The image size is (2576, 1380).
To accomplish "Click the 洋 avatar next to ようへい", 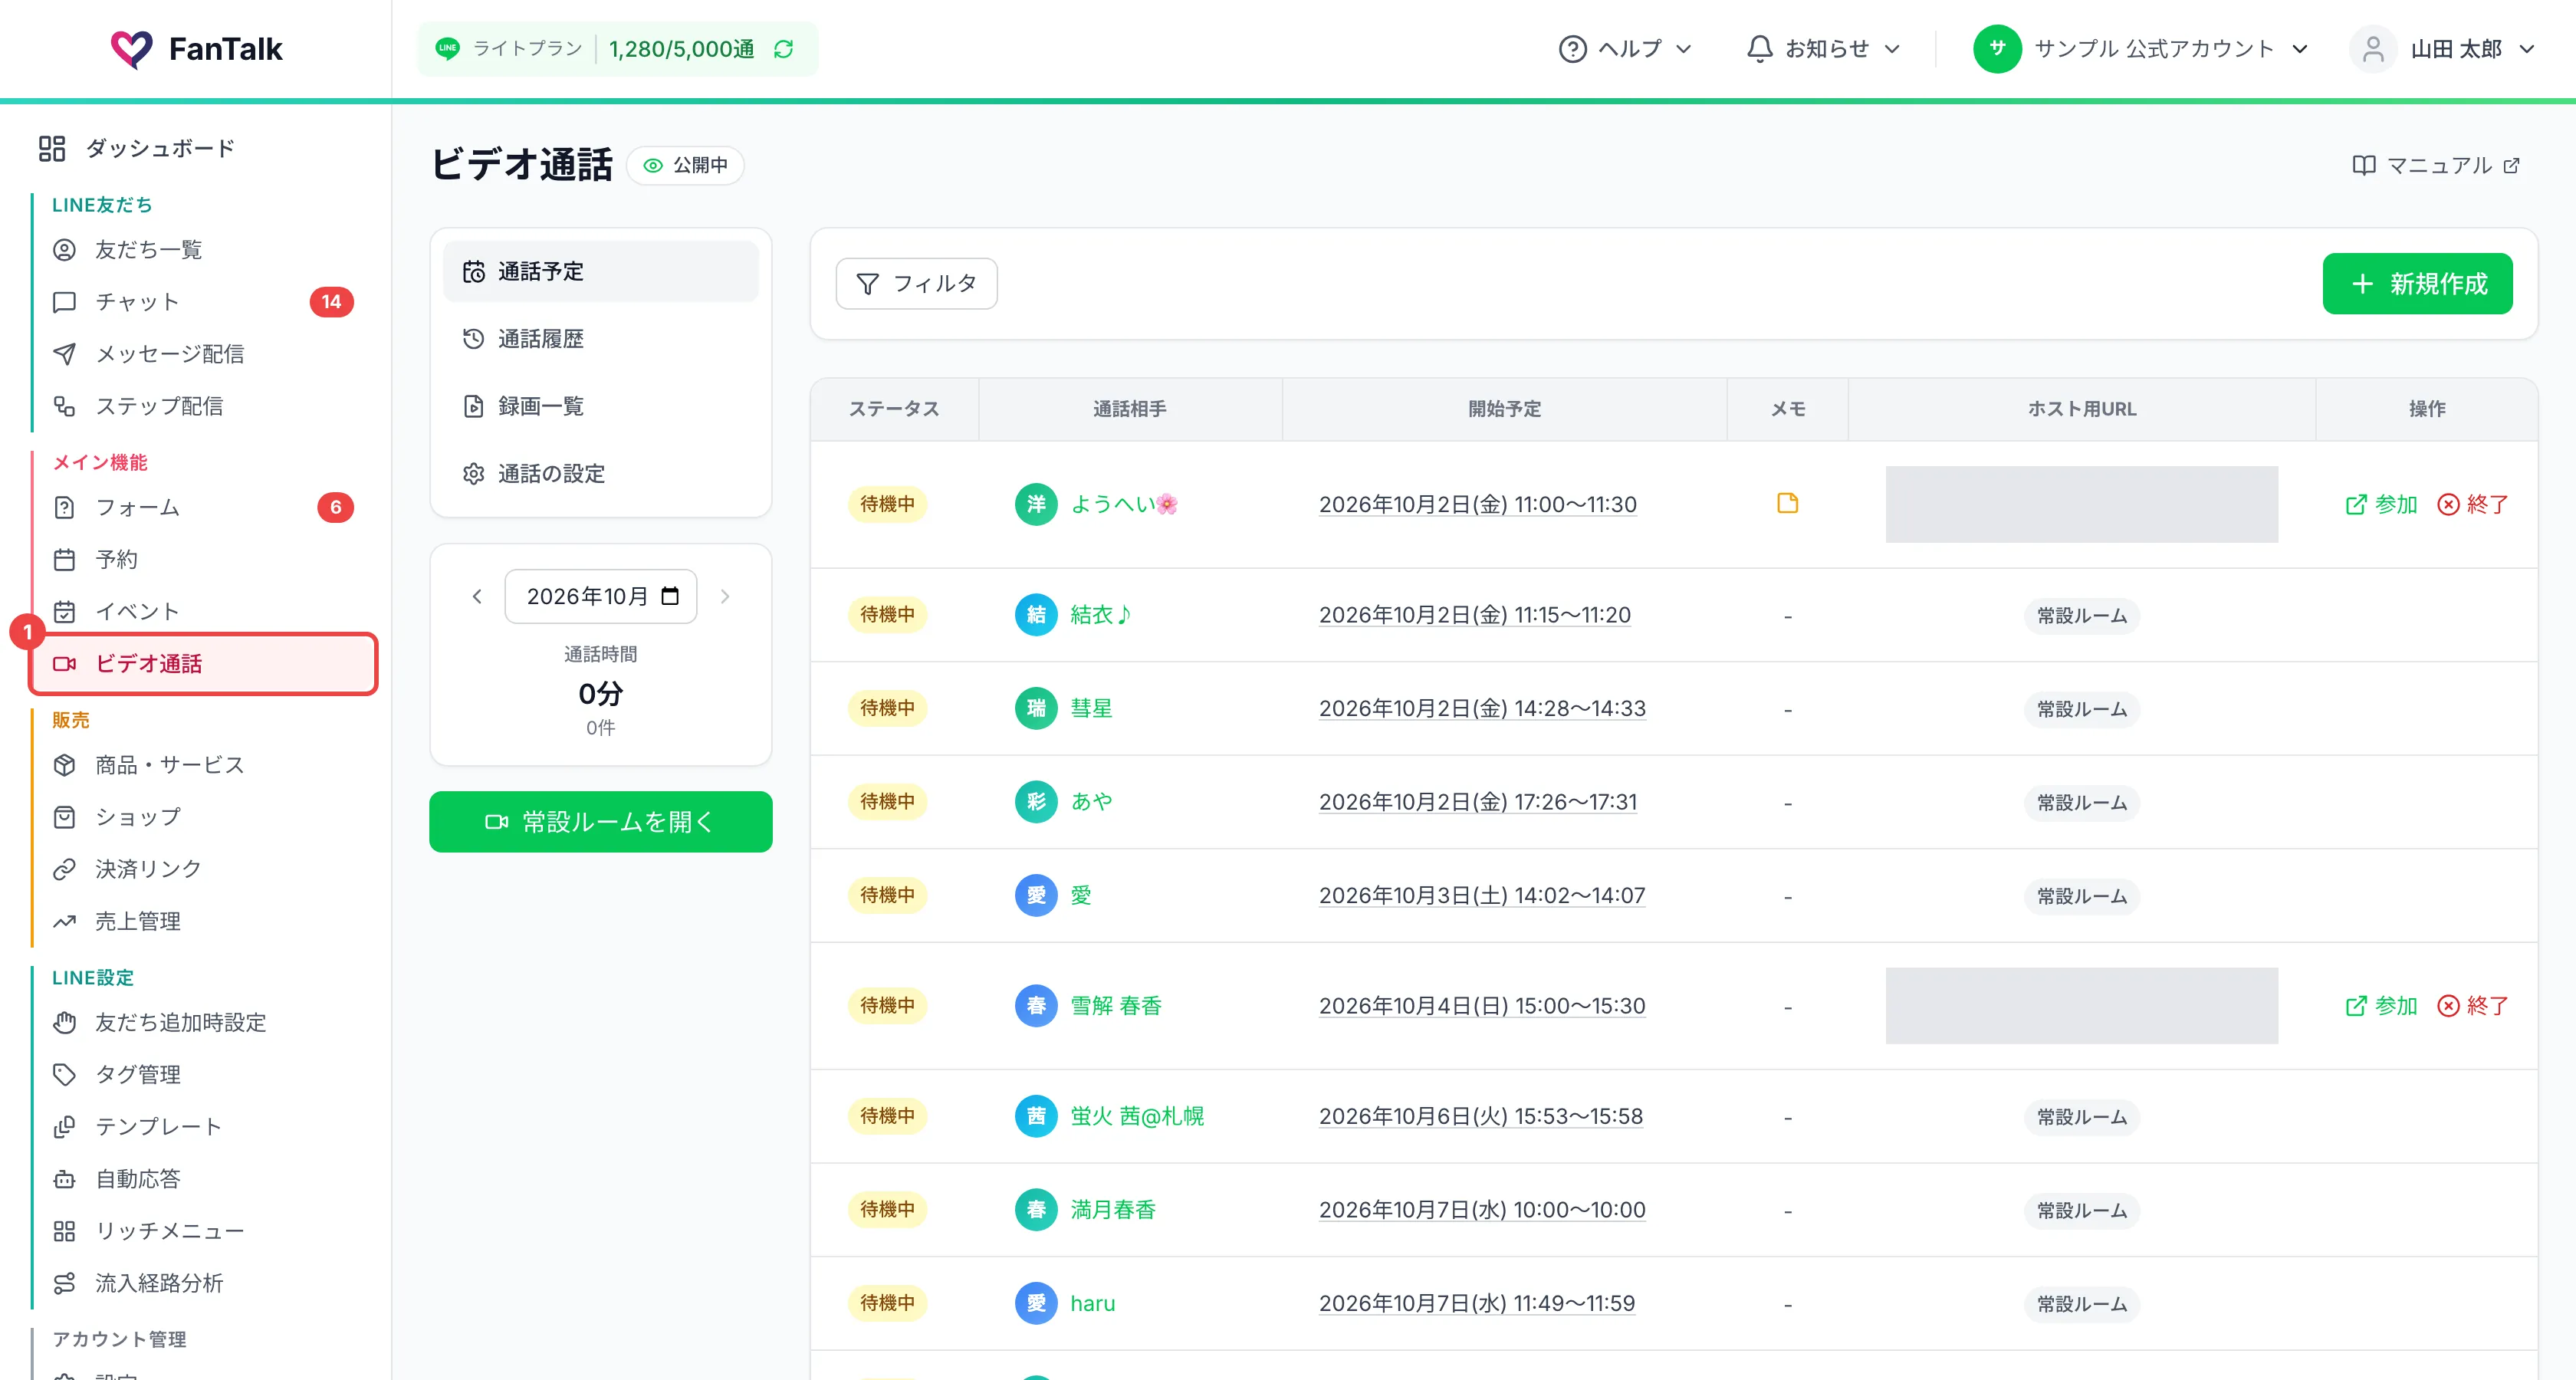I will pos(1036,504).
